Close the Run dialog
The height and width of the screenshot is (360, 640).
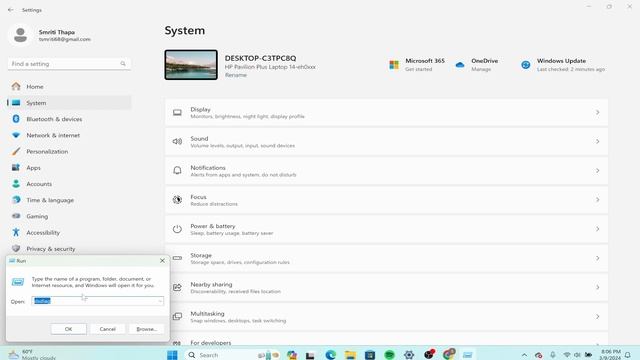[162, 260]
